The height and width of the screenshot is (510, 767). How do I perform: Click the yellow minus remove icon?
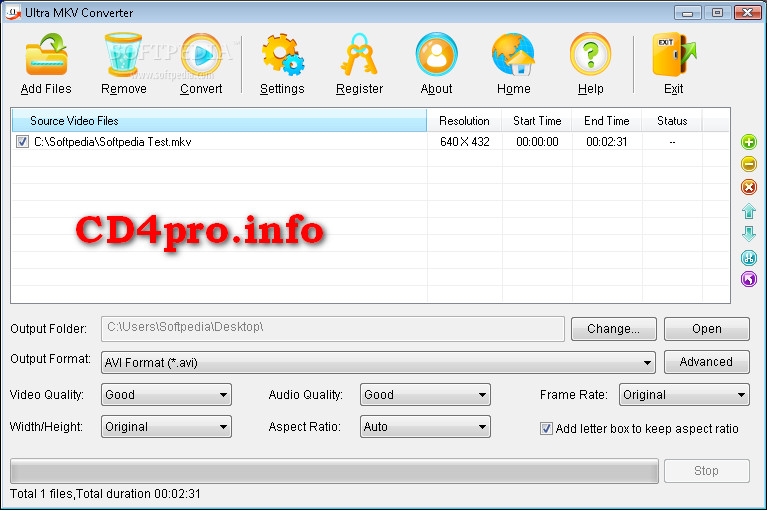coord(748,164)
